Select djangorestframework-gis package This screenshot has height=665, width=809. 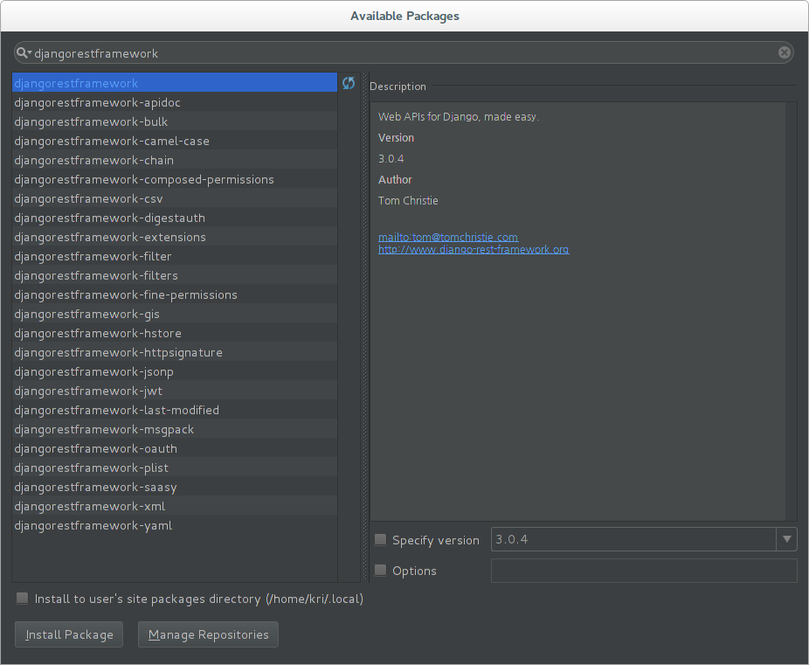point(174,314)
